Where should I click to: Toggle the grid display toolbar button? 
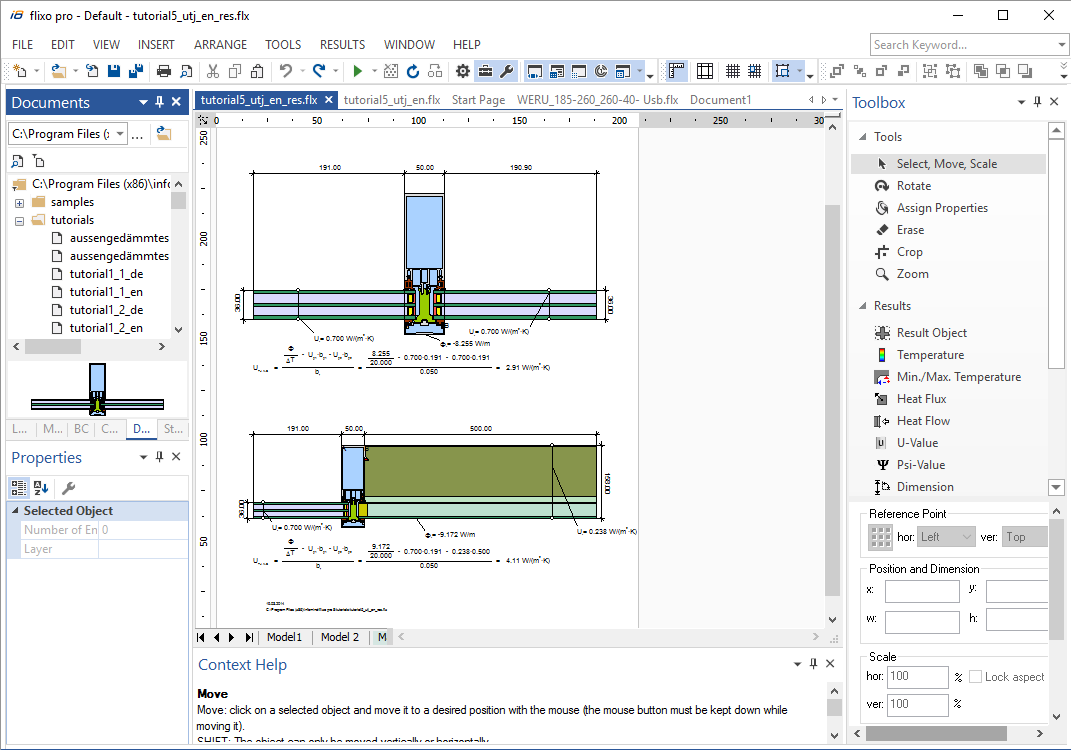[733, 71]
